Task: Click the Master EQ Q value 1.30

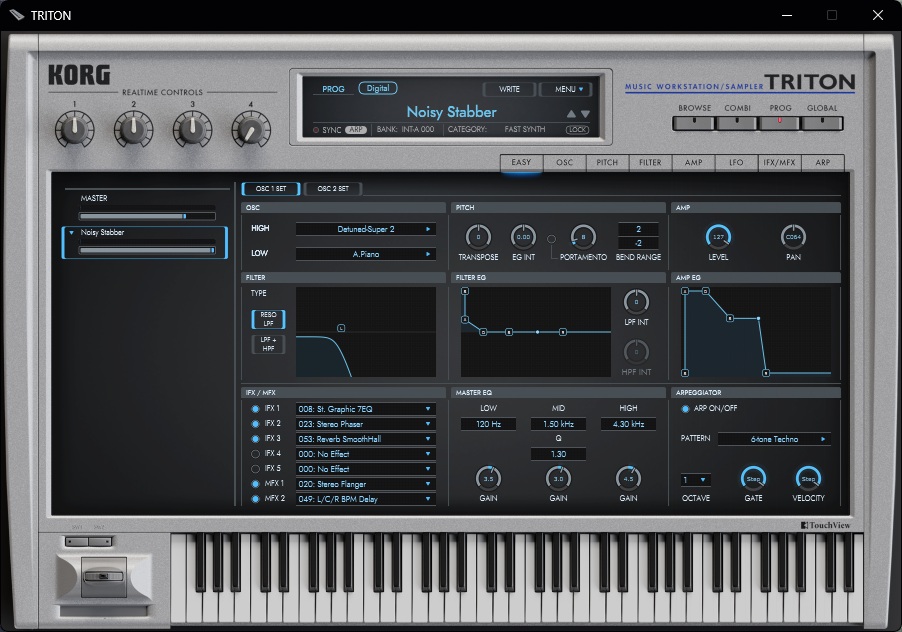Action: 558,454
